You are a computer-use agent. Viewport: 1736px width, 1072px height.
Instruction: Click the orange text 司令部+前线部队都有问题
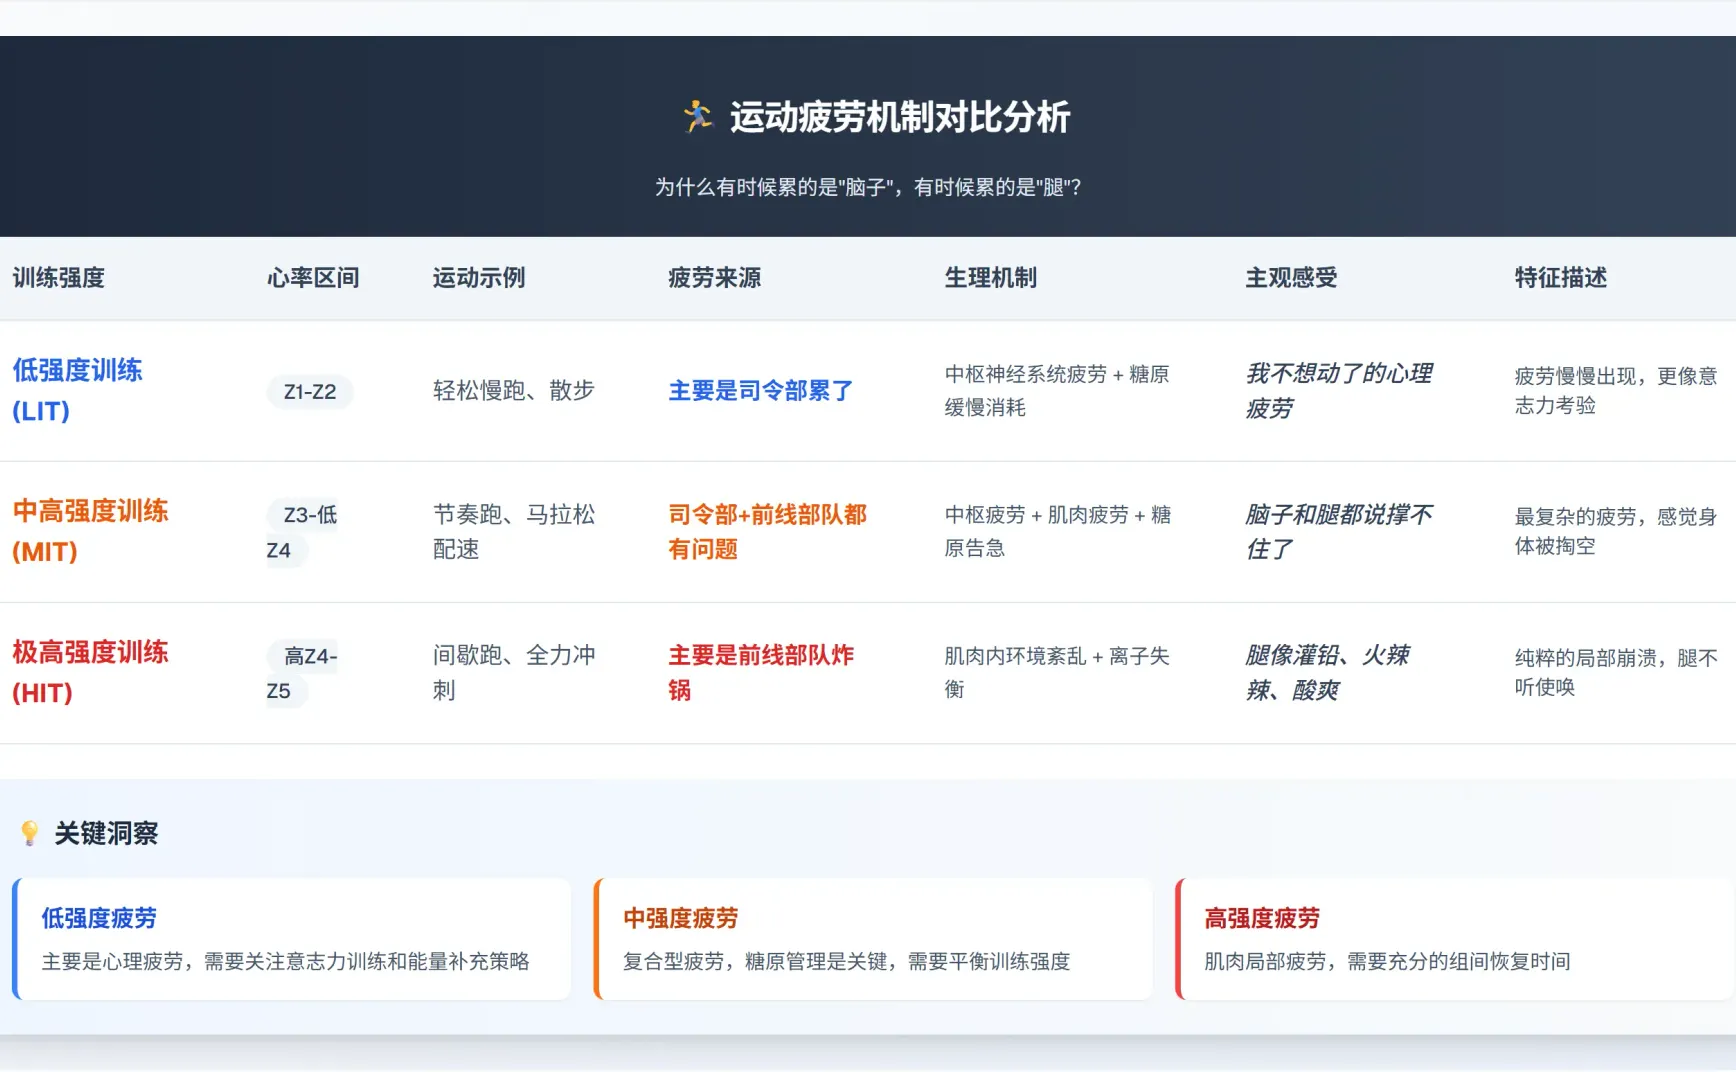coord(768,532)
